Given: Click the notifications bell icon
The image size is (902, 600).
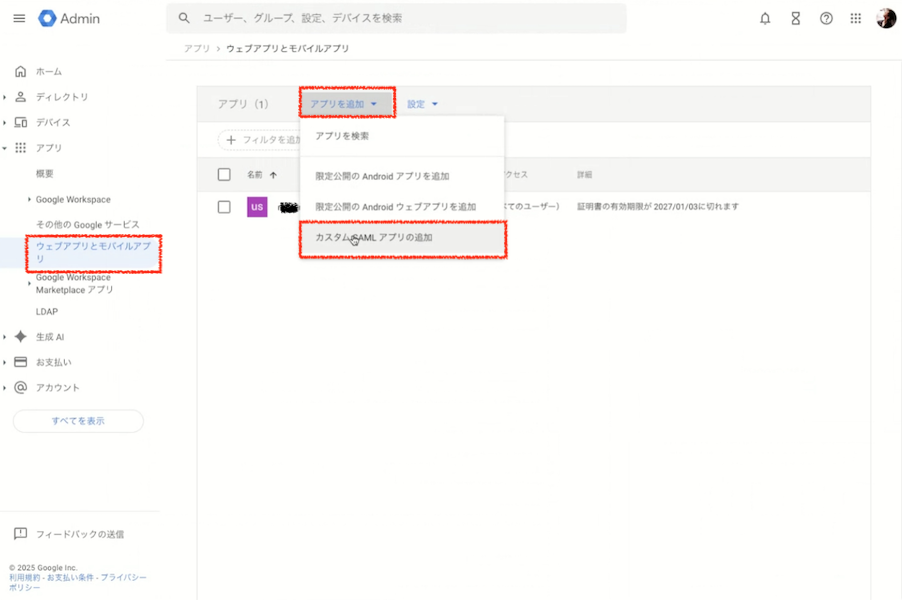Looking at the screenshot, I should (765, 17).
